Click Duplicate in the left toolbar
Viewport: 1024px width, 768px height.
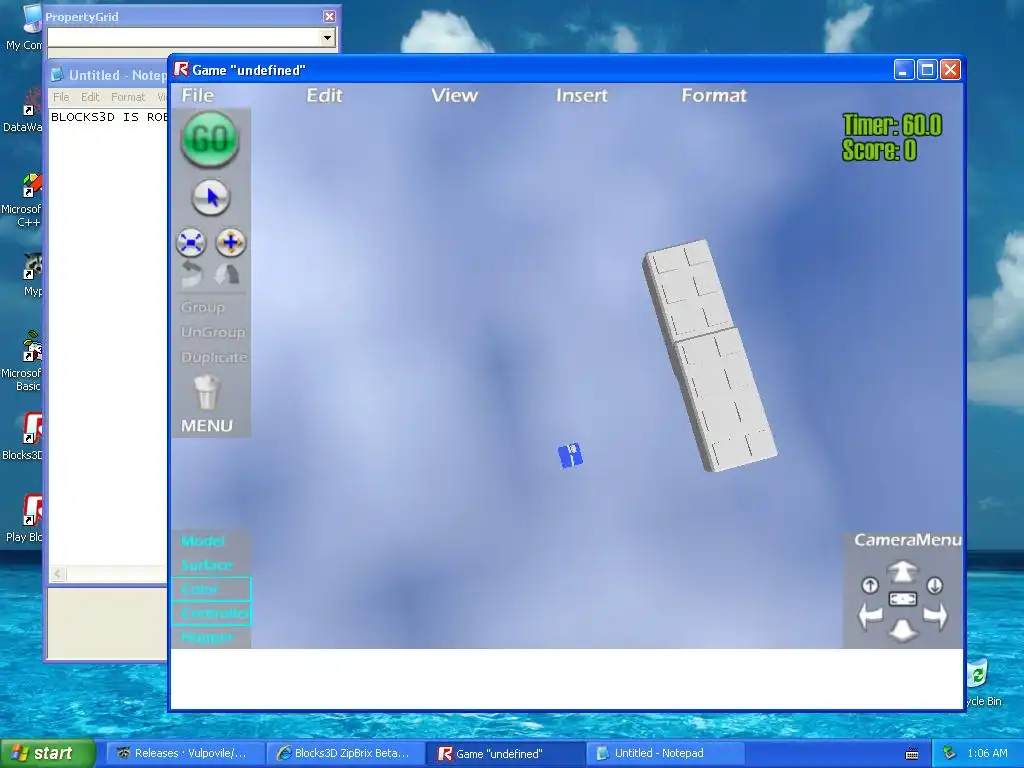[214, 357]
